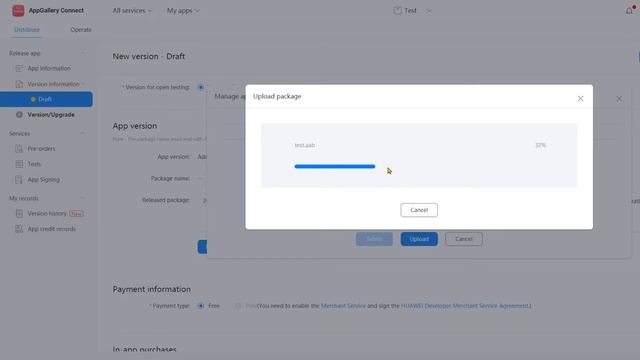Click the Pre-orders sidebar icon
Screen dimensions: 640x360
[x=19, y=149]
